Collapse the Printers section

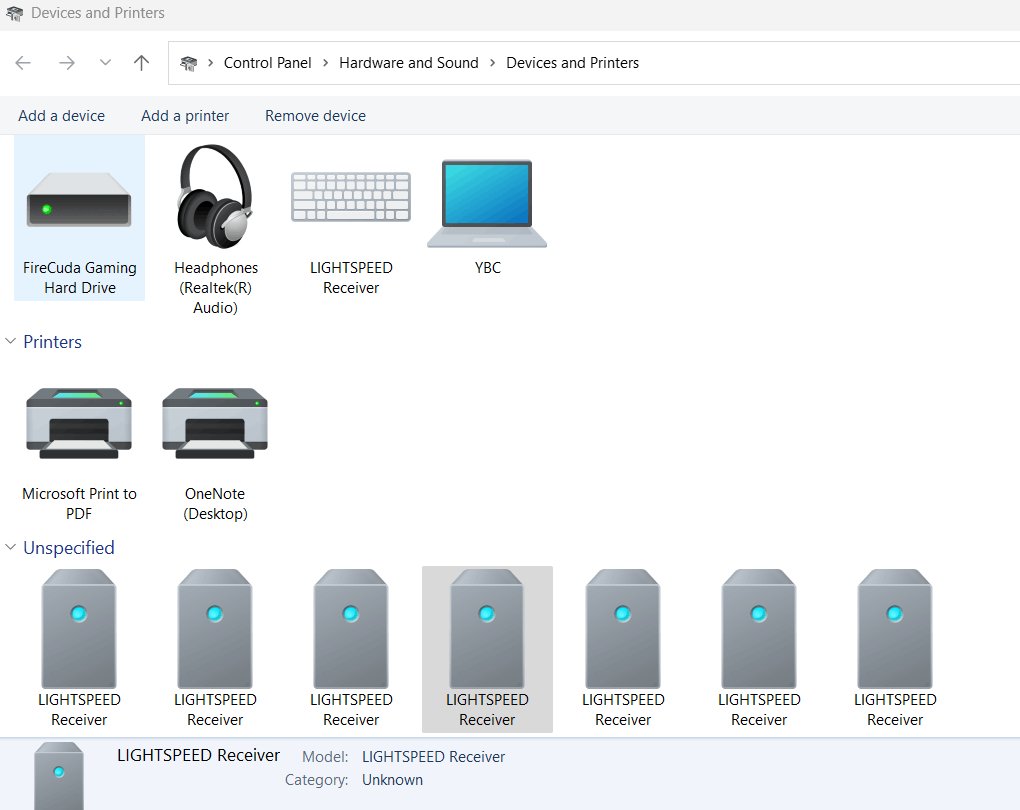[x=10, y=341]
